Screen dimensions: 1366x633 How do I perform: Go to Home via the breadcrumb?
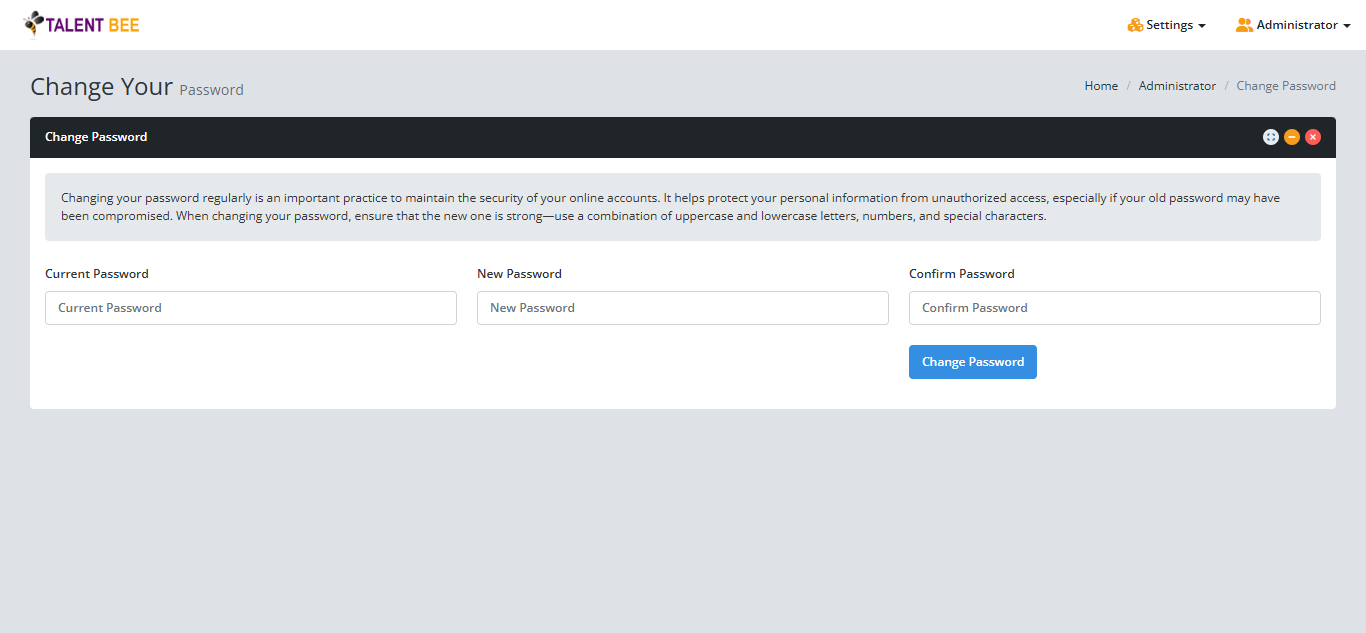(1101, 86)
